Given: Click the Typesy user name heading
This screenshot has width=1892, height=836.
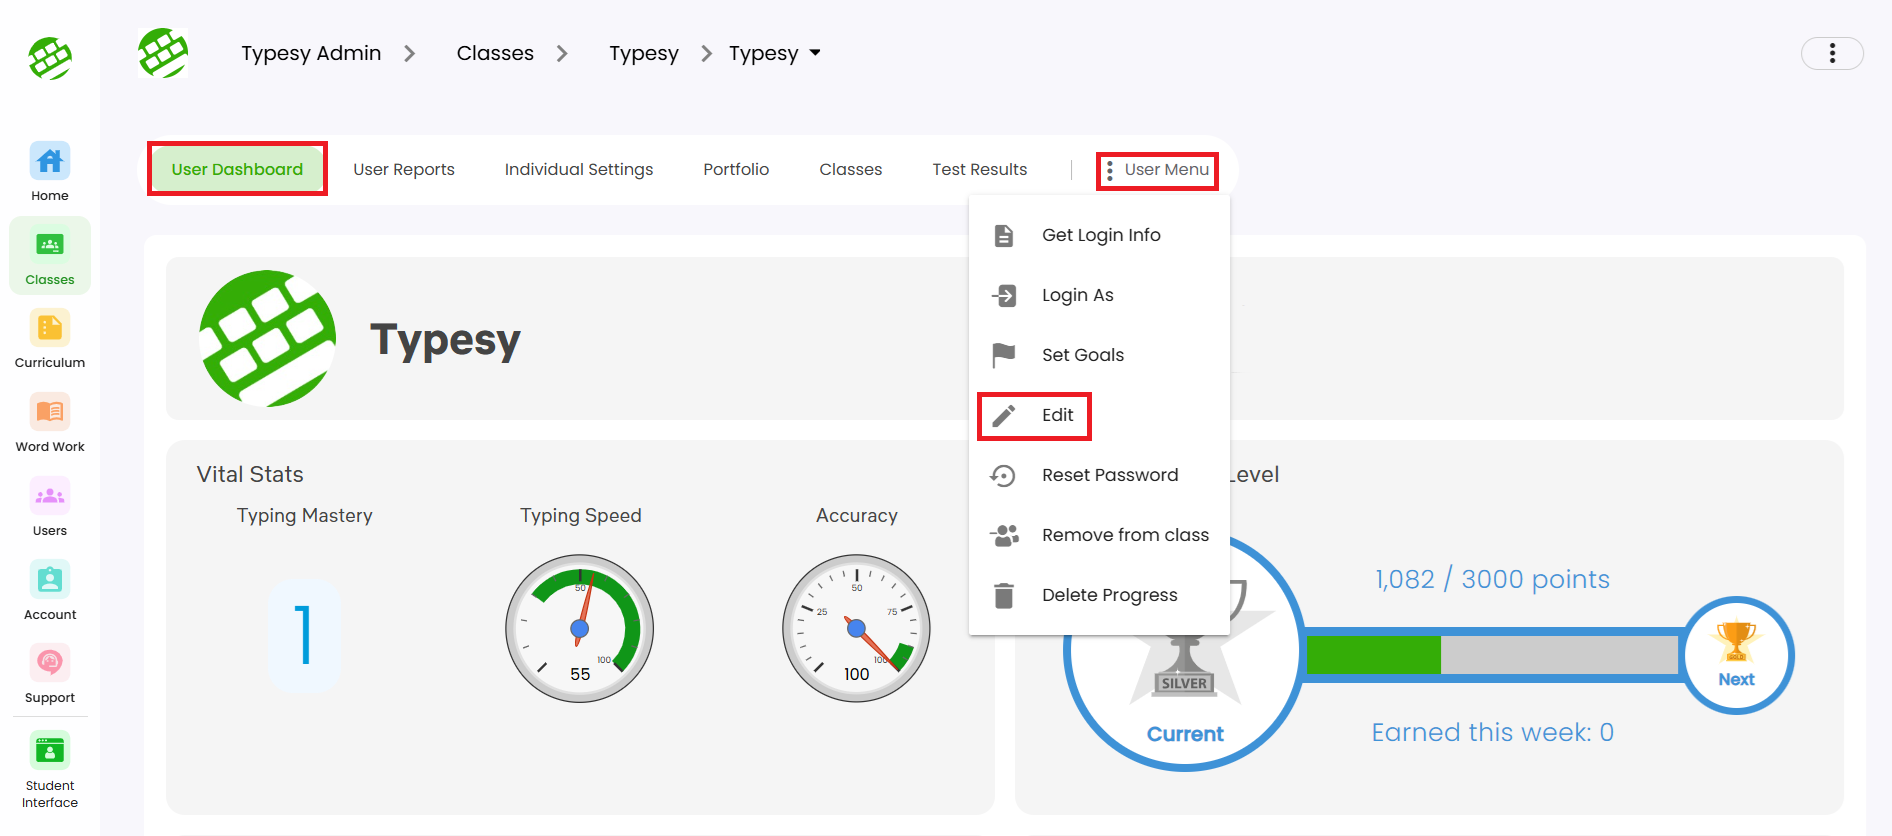Looking at the screenshot, I should point(445,341).
